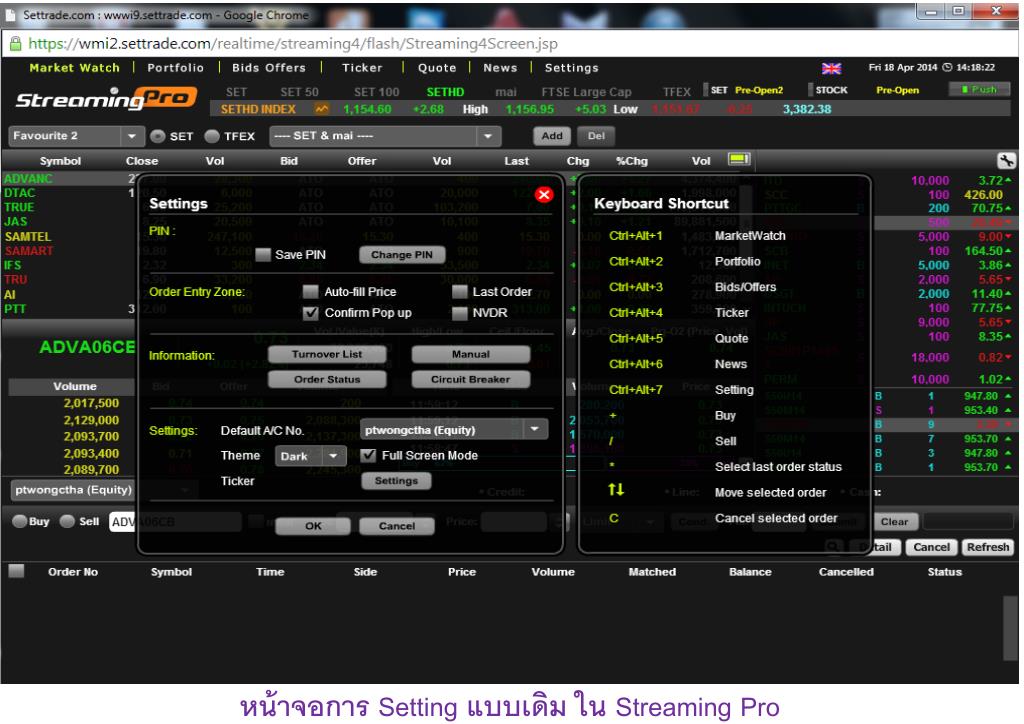1024x724 pixels.
Task: Tick the order list select-all checkbox
Action: point(16,571)
